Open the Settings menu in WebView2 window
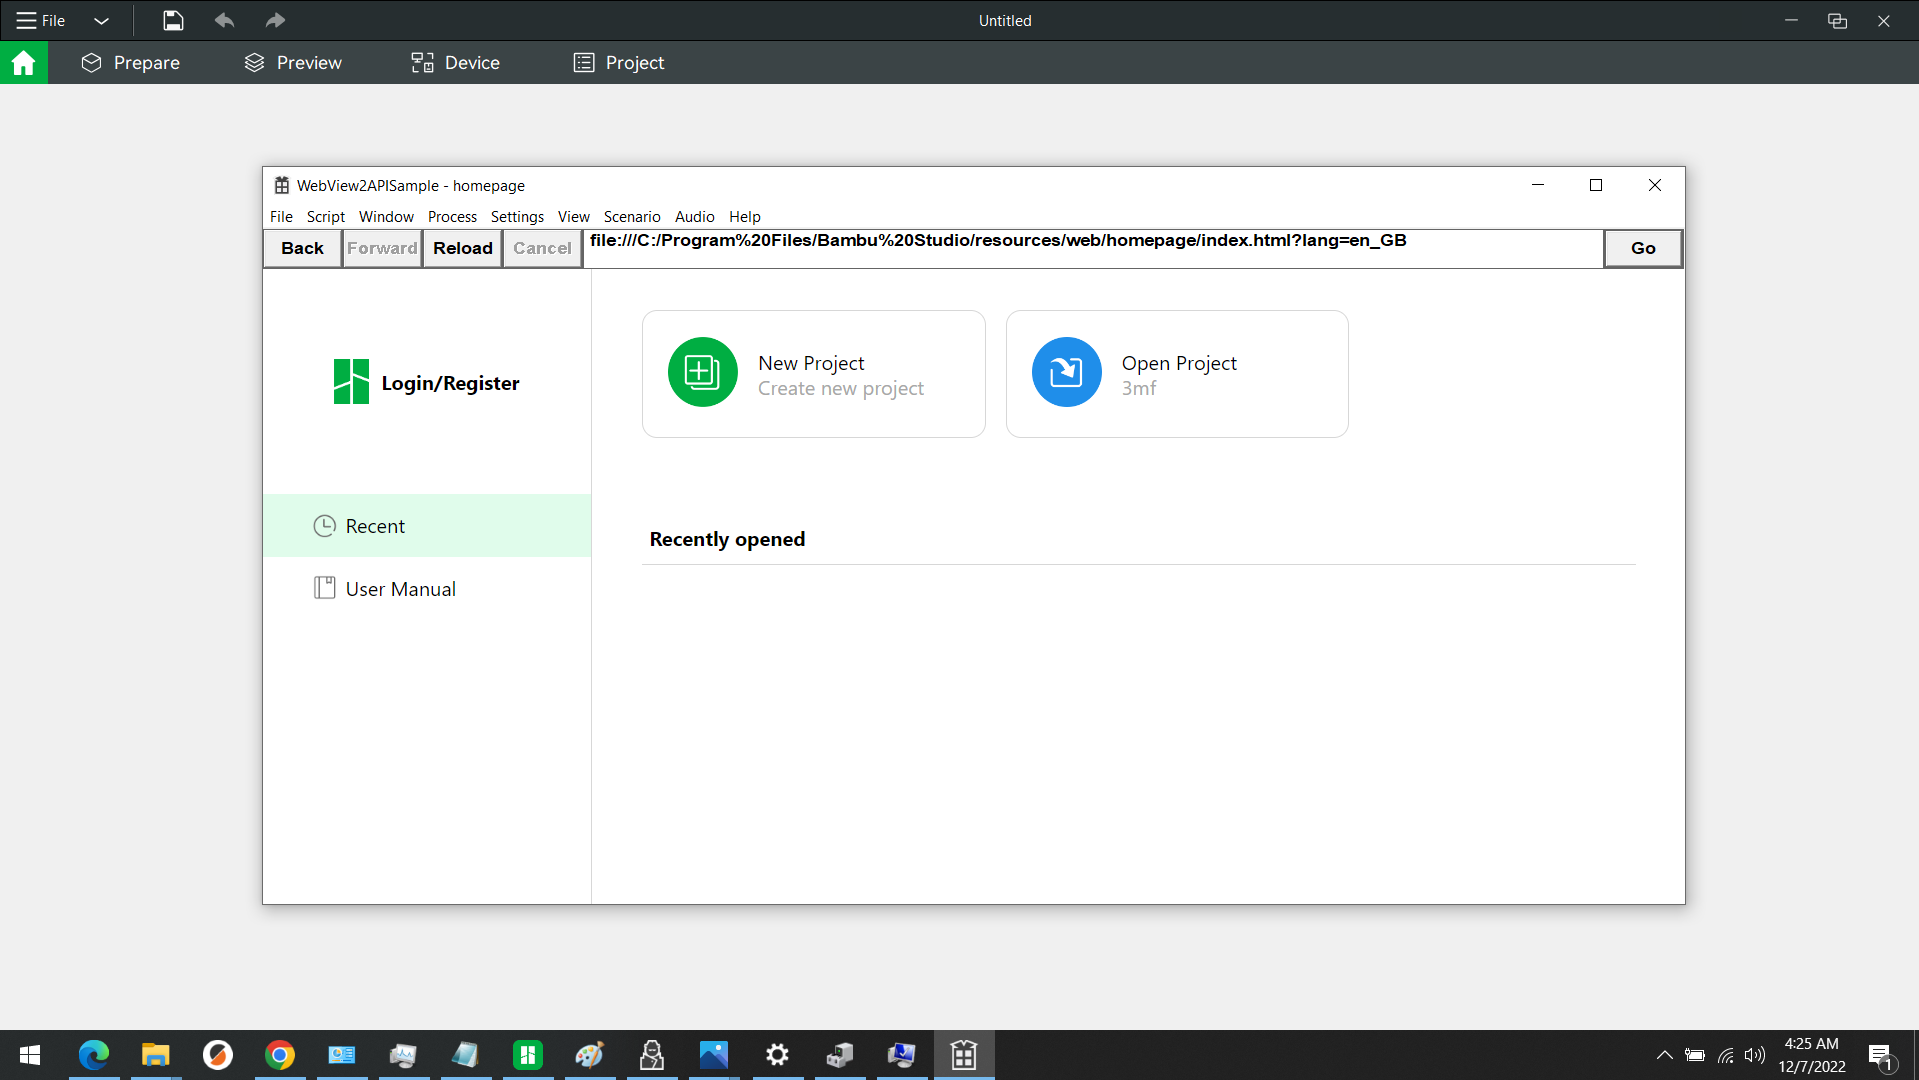The width and height of the screenshot is (1919, 1080). pos(517,217)
